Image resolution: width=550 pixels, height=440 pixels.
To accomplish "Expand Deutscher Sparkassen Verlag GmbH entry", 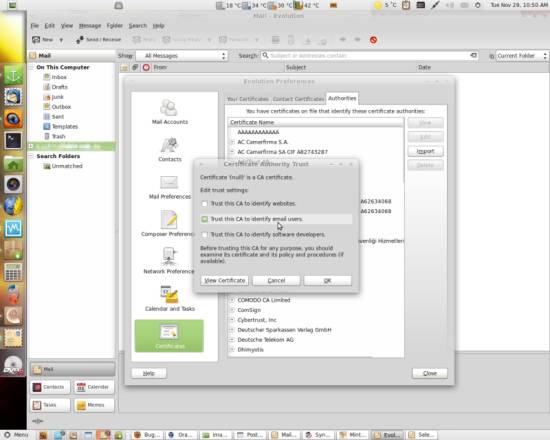I will [232, 330].
